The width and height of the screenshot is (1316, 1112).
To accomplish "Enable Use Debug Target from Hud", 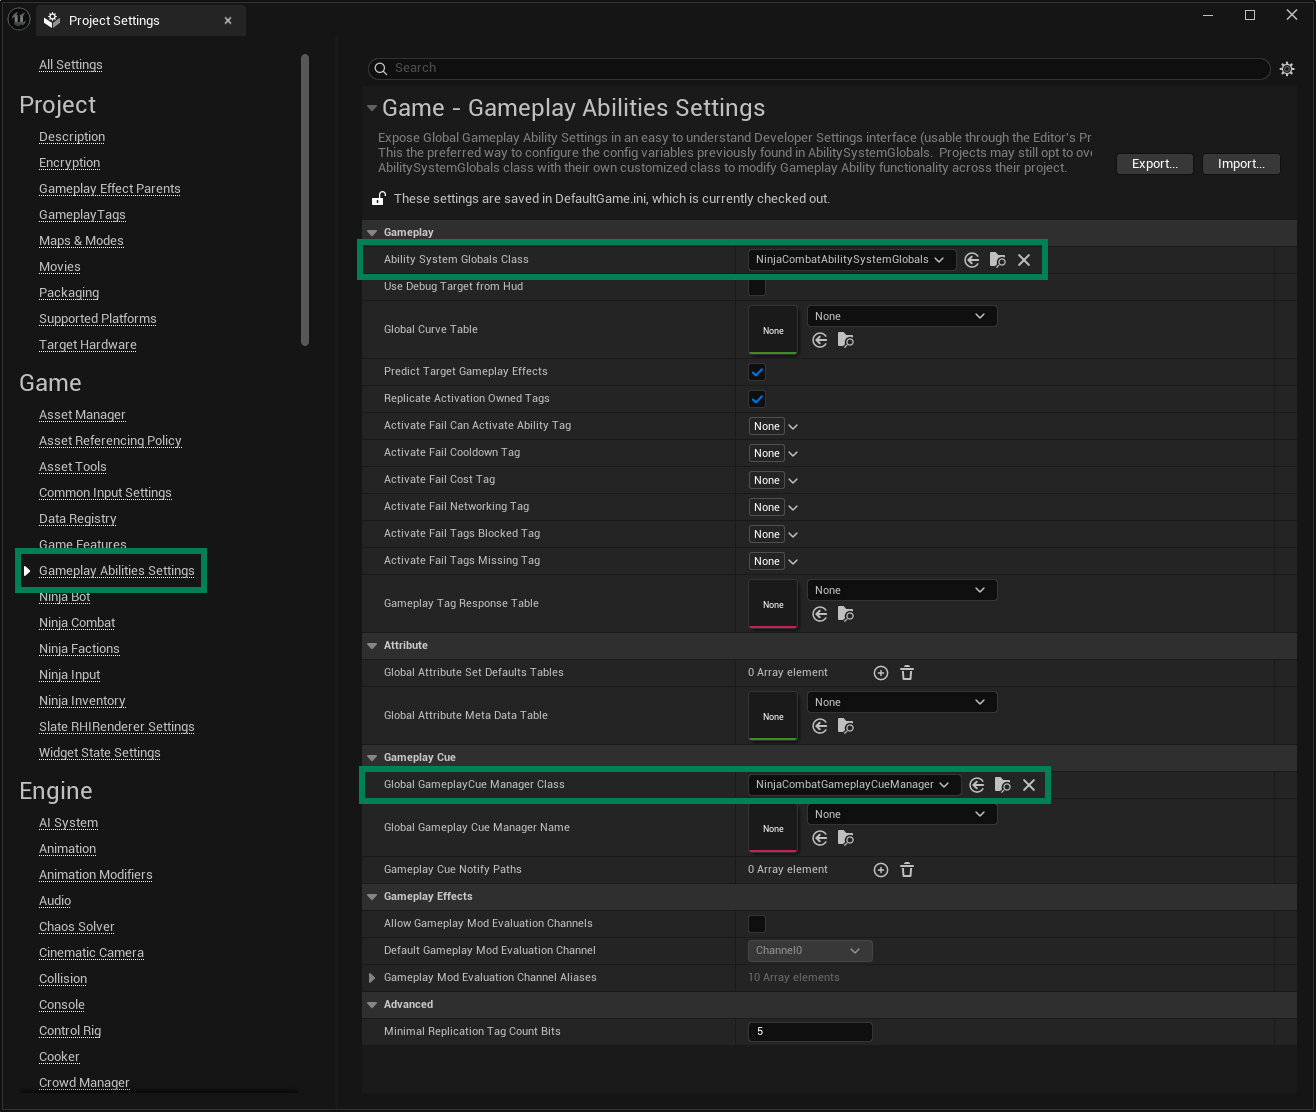I will (757, 287).
